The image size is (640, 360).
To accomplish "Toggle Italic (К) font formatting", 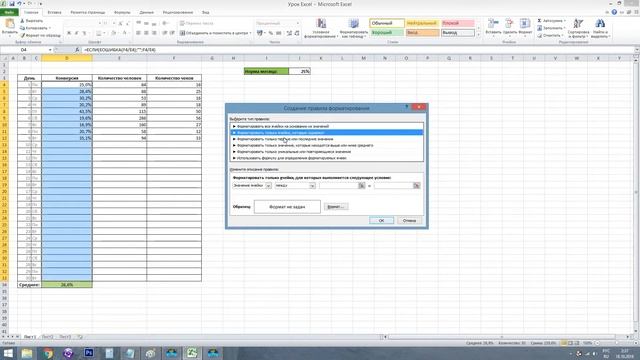I will [x=76, y=33].
